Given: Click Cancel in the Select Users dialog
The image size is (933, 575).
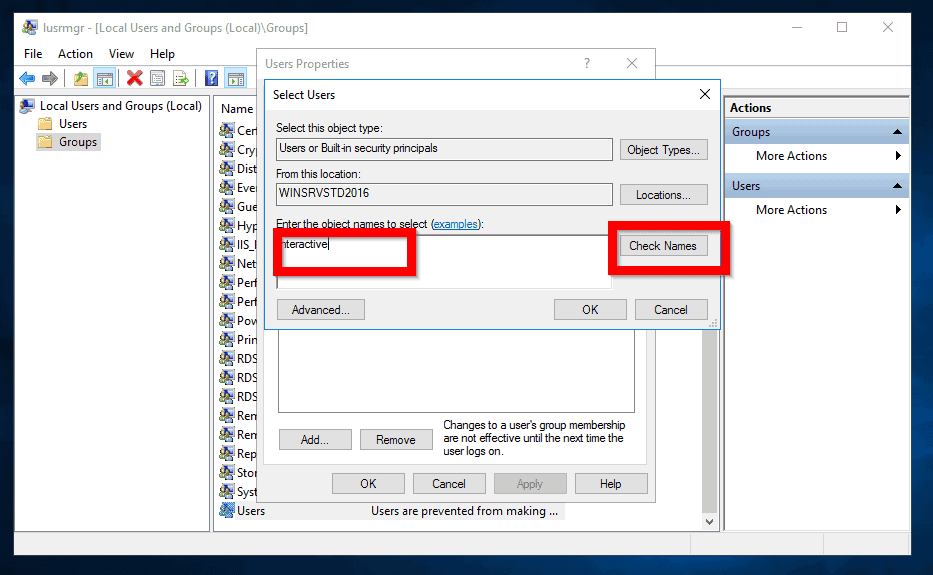Looking at the screenshot, I should tap(671, 310).
